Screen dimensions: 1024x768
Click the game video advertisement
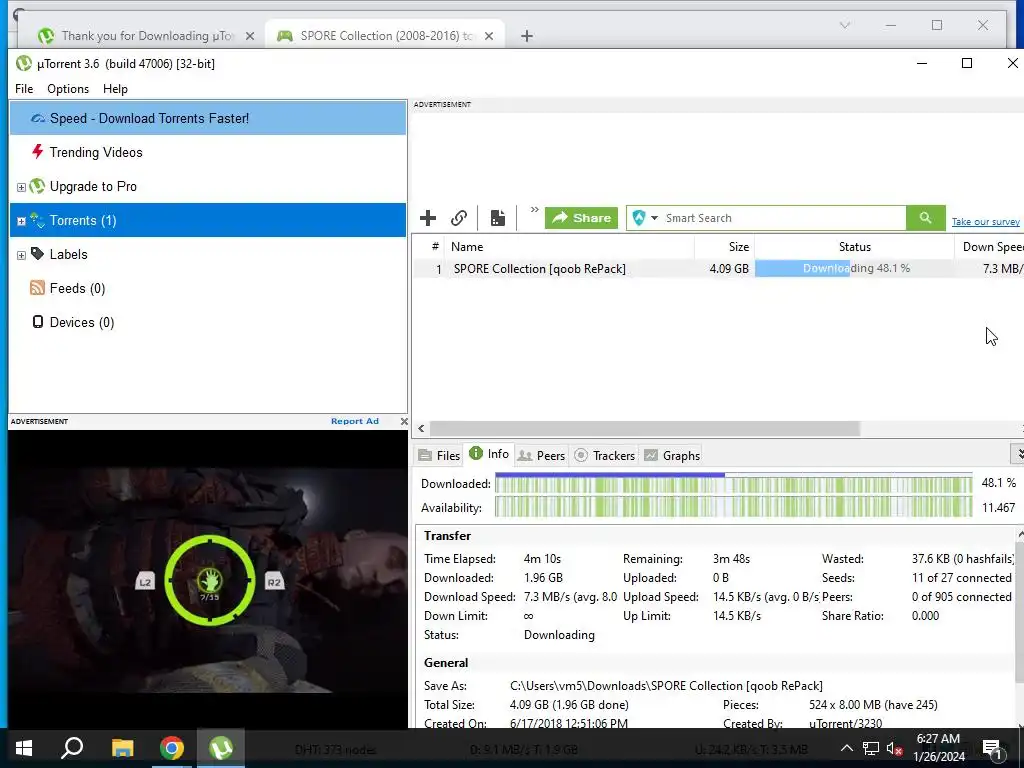pos(208,579)
